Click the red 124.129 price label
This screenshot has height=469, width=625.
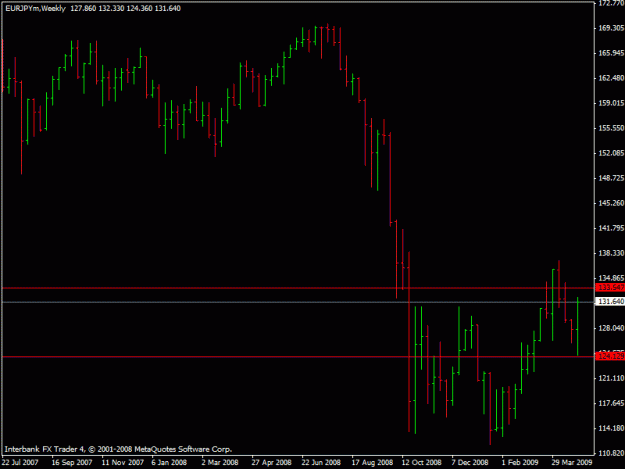click(611, 356)
